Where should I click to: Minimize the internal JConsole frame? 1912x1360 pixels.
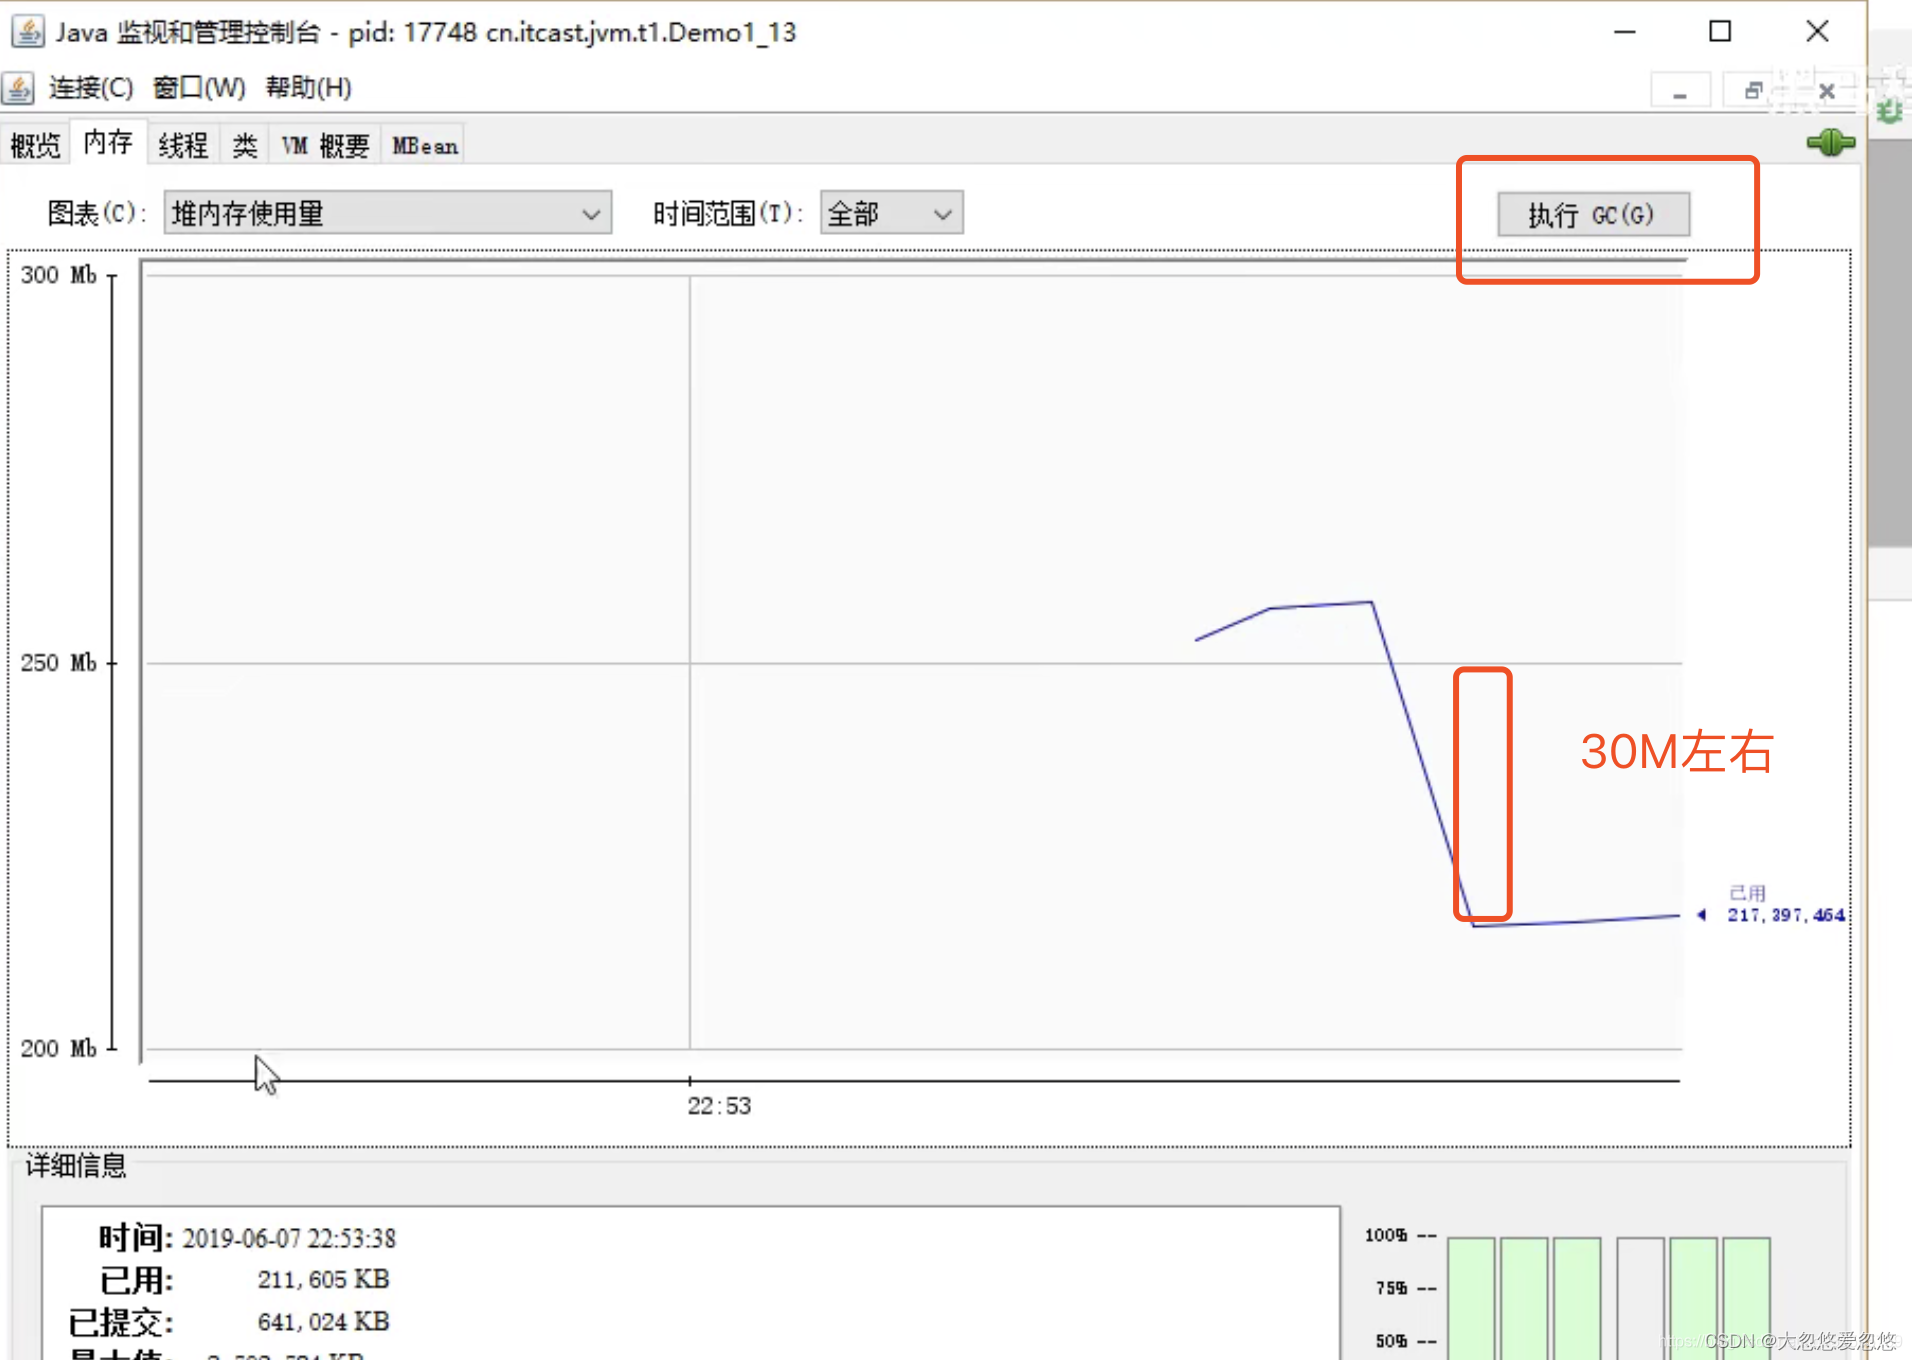1680,92
